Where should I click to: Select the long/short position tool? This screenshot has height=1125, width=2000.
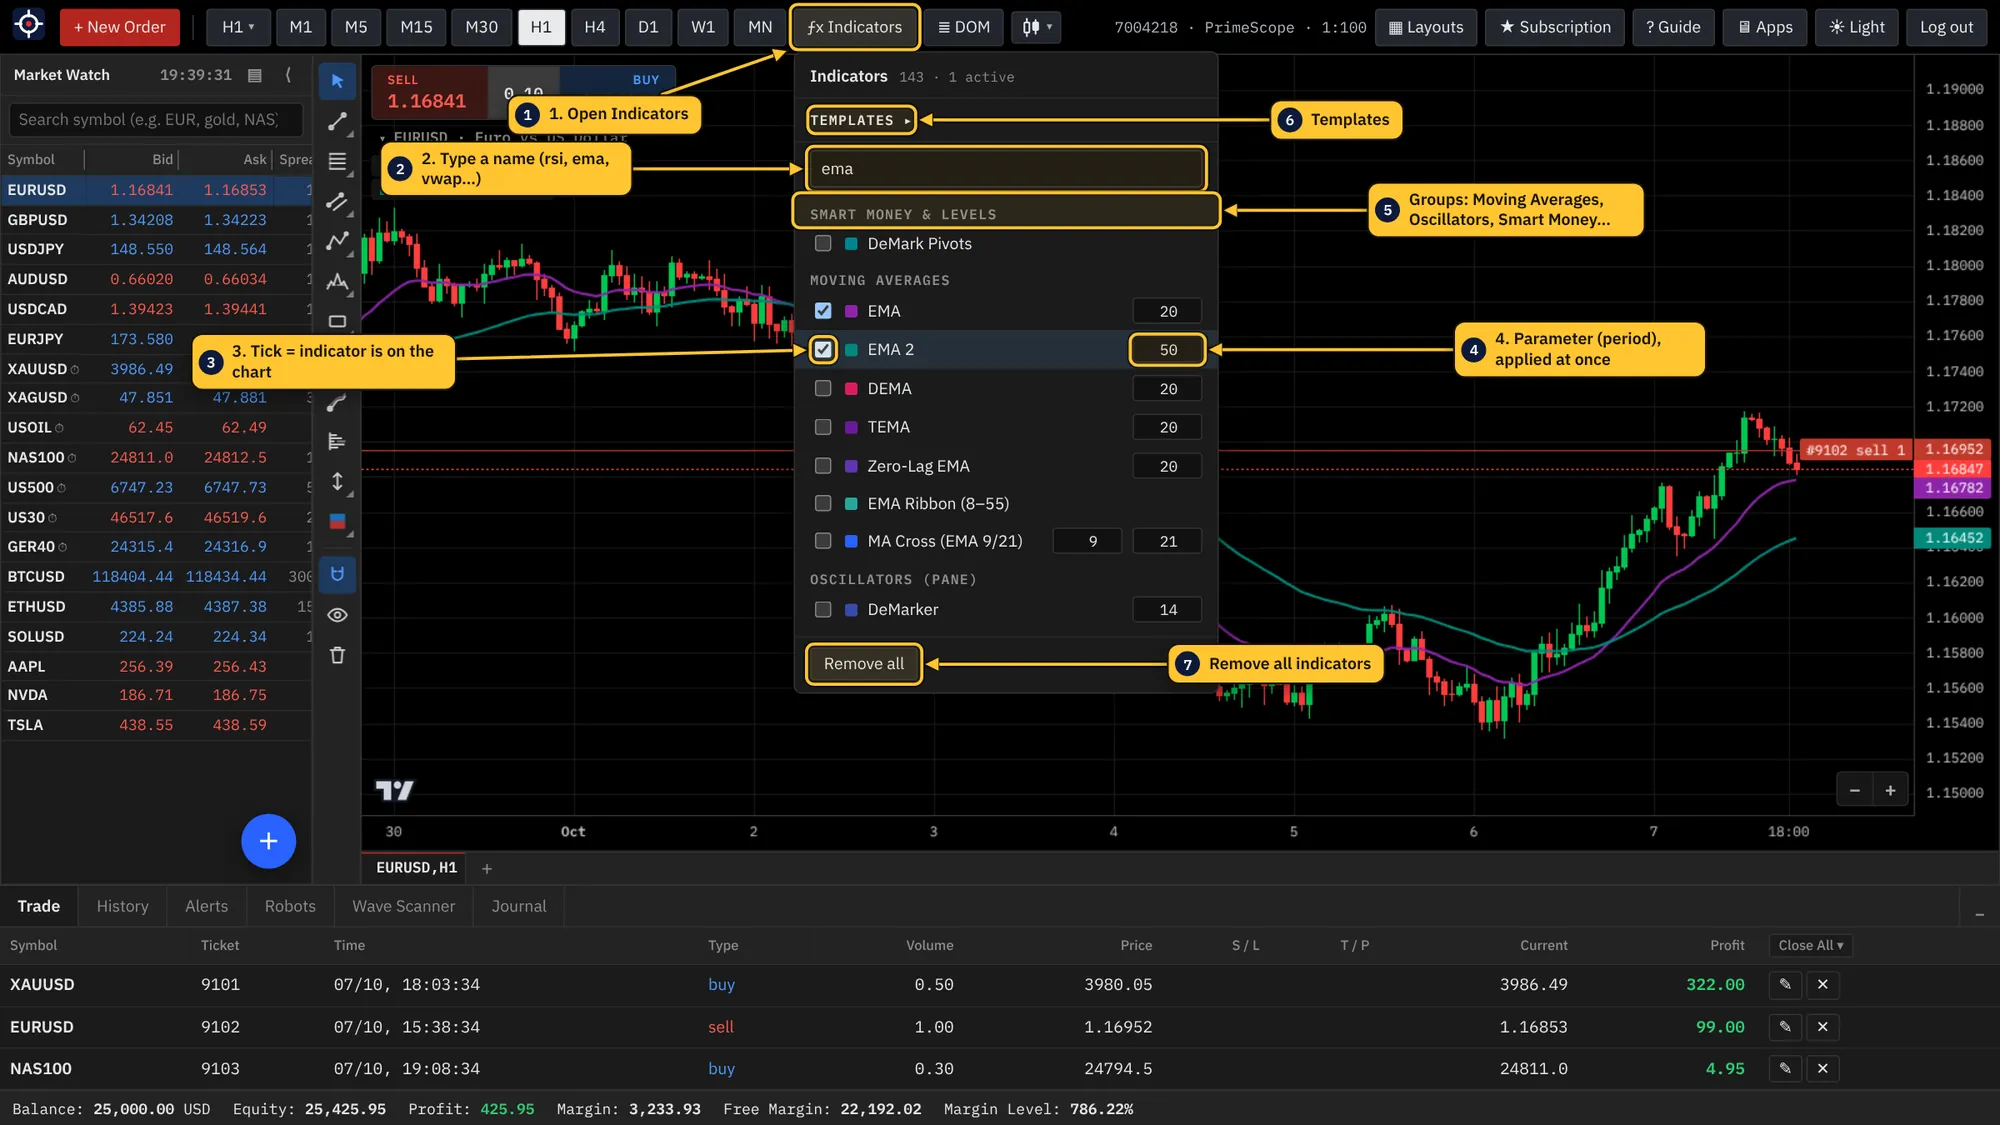click(x=337, y=521)
